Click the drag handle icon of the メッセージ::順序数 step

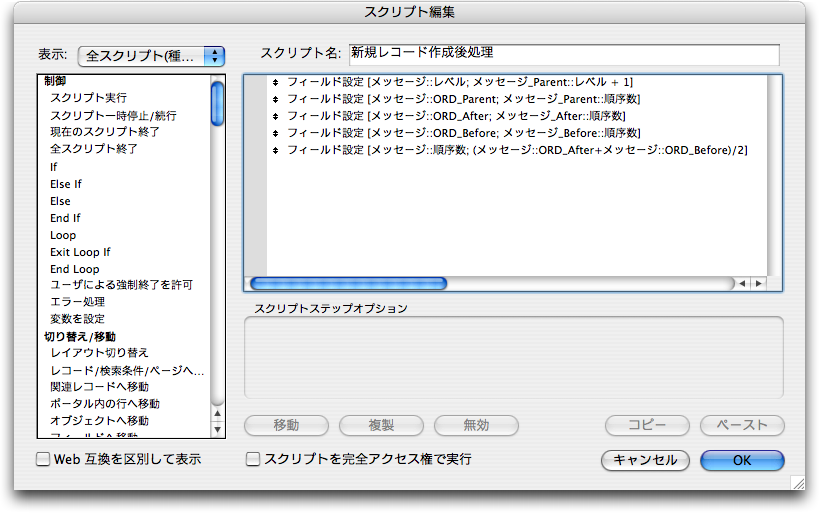(x=275, y=150)
